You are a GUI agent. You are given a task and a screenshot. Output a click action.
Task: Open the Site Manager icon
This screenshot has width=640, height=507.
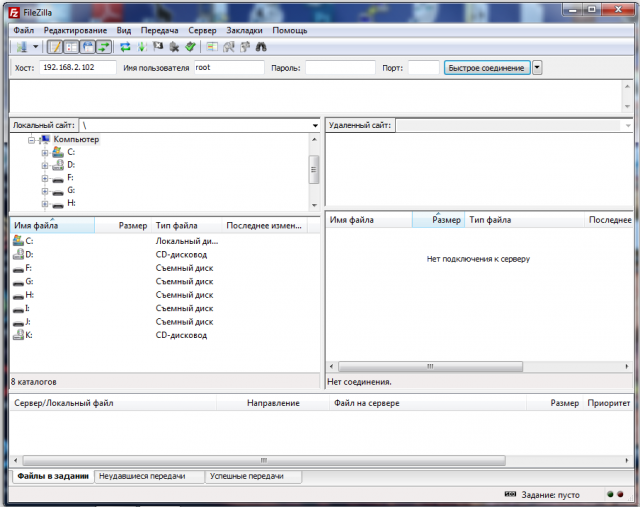pyautogui.click(x=22, y=47)
